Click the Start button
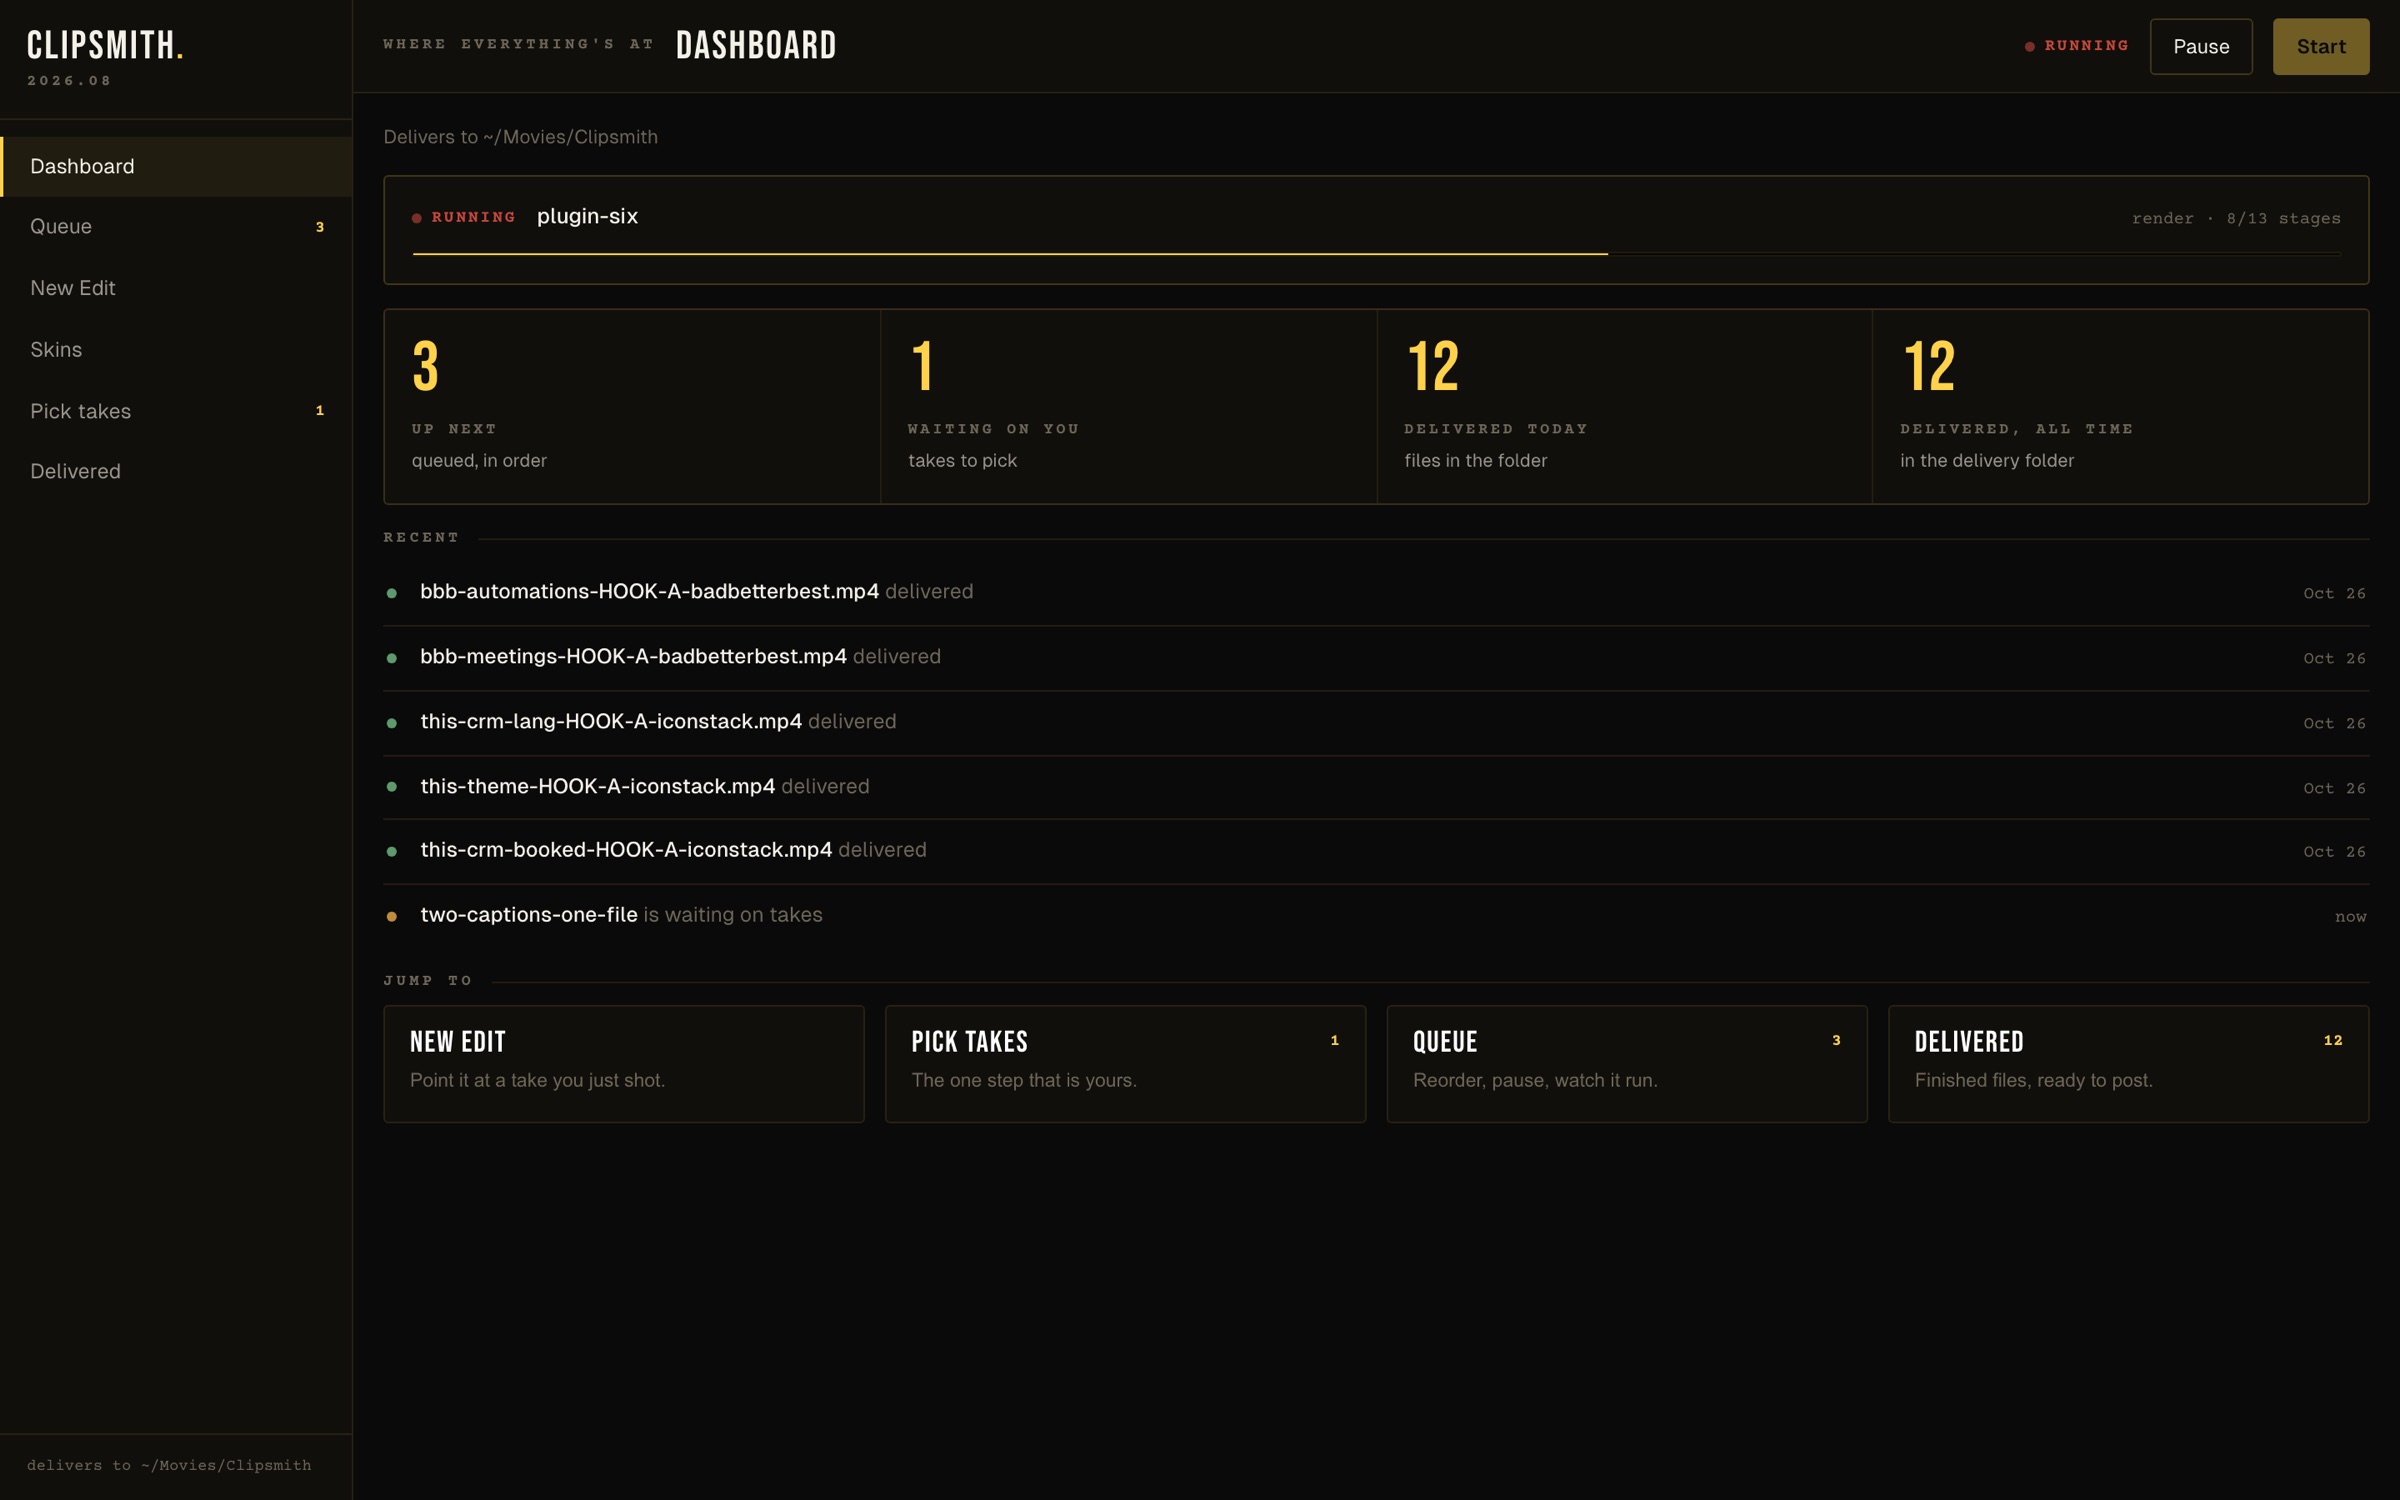This screenshot has height=1500, width=2400. coord(2320,46)
